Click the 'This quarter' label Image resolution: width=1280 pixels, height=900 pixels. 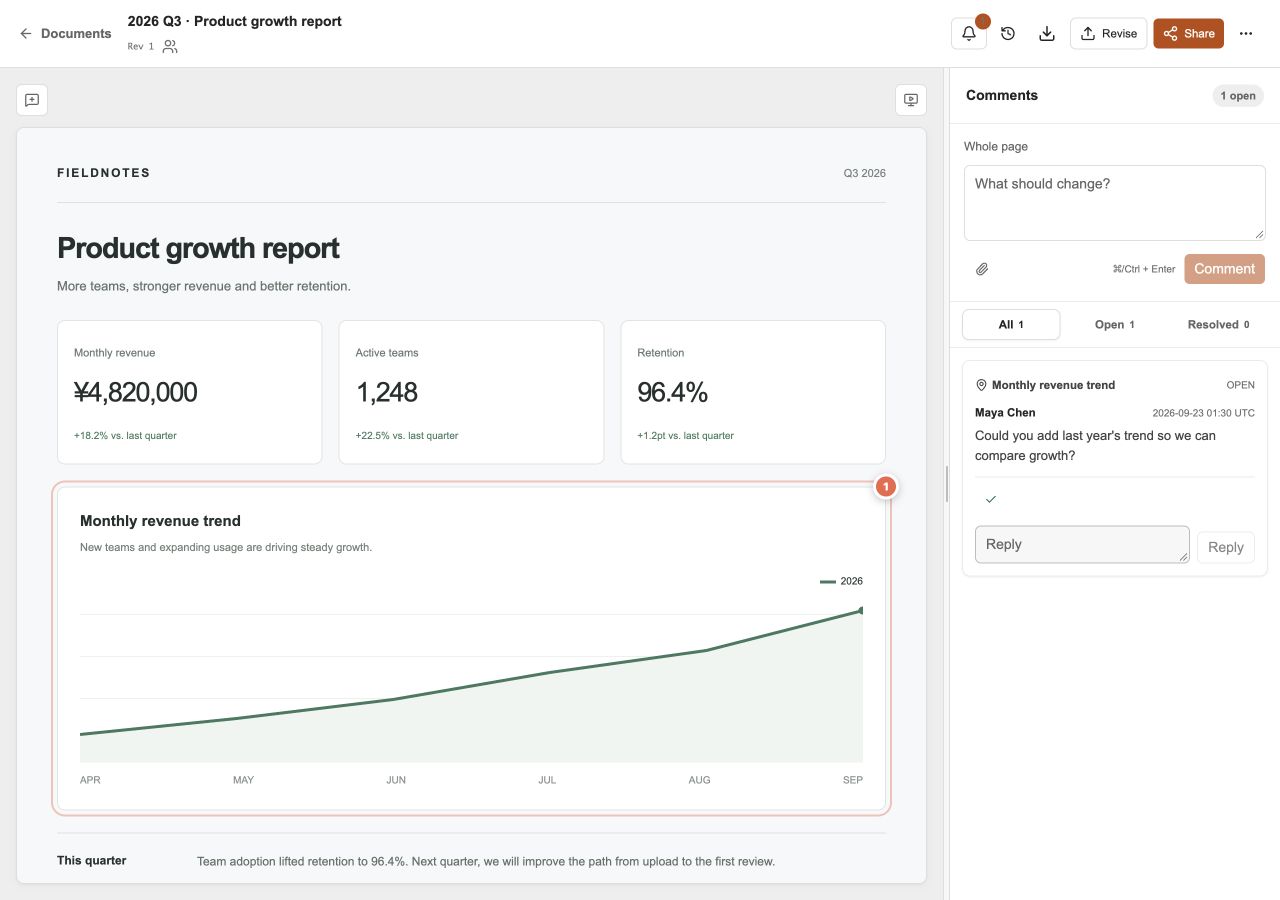coord(92,861)
